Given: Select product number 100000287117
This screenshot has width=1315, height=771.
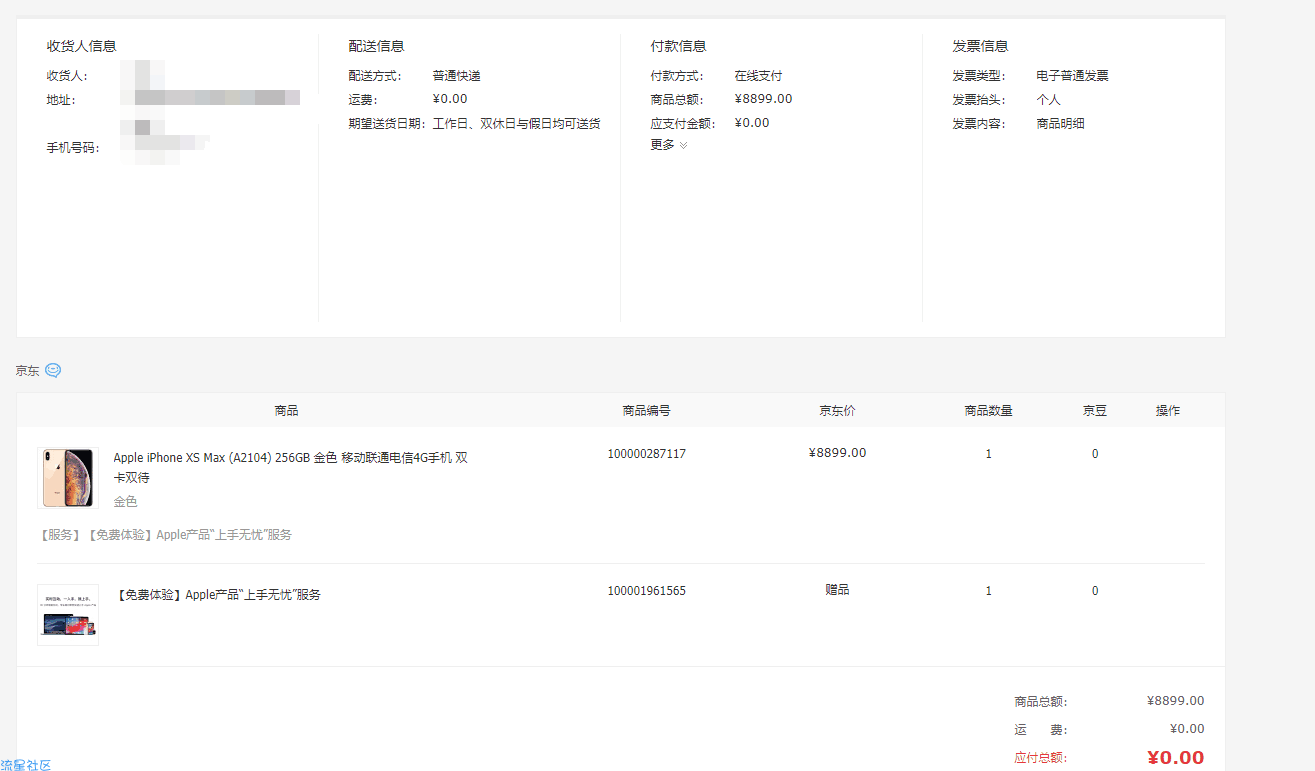Looking at the screenshot, I should tap(647, 454).
